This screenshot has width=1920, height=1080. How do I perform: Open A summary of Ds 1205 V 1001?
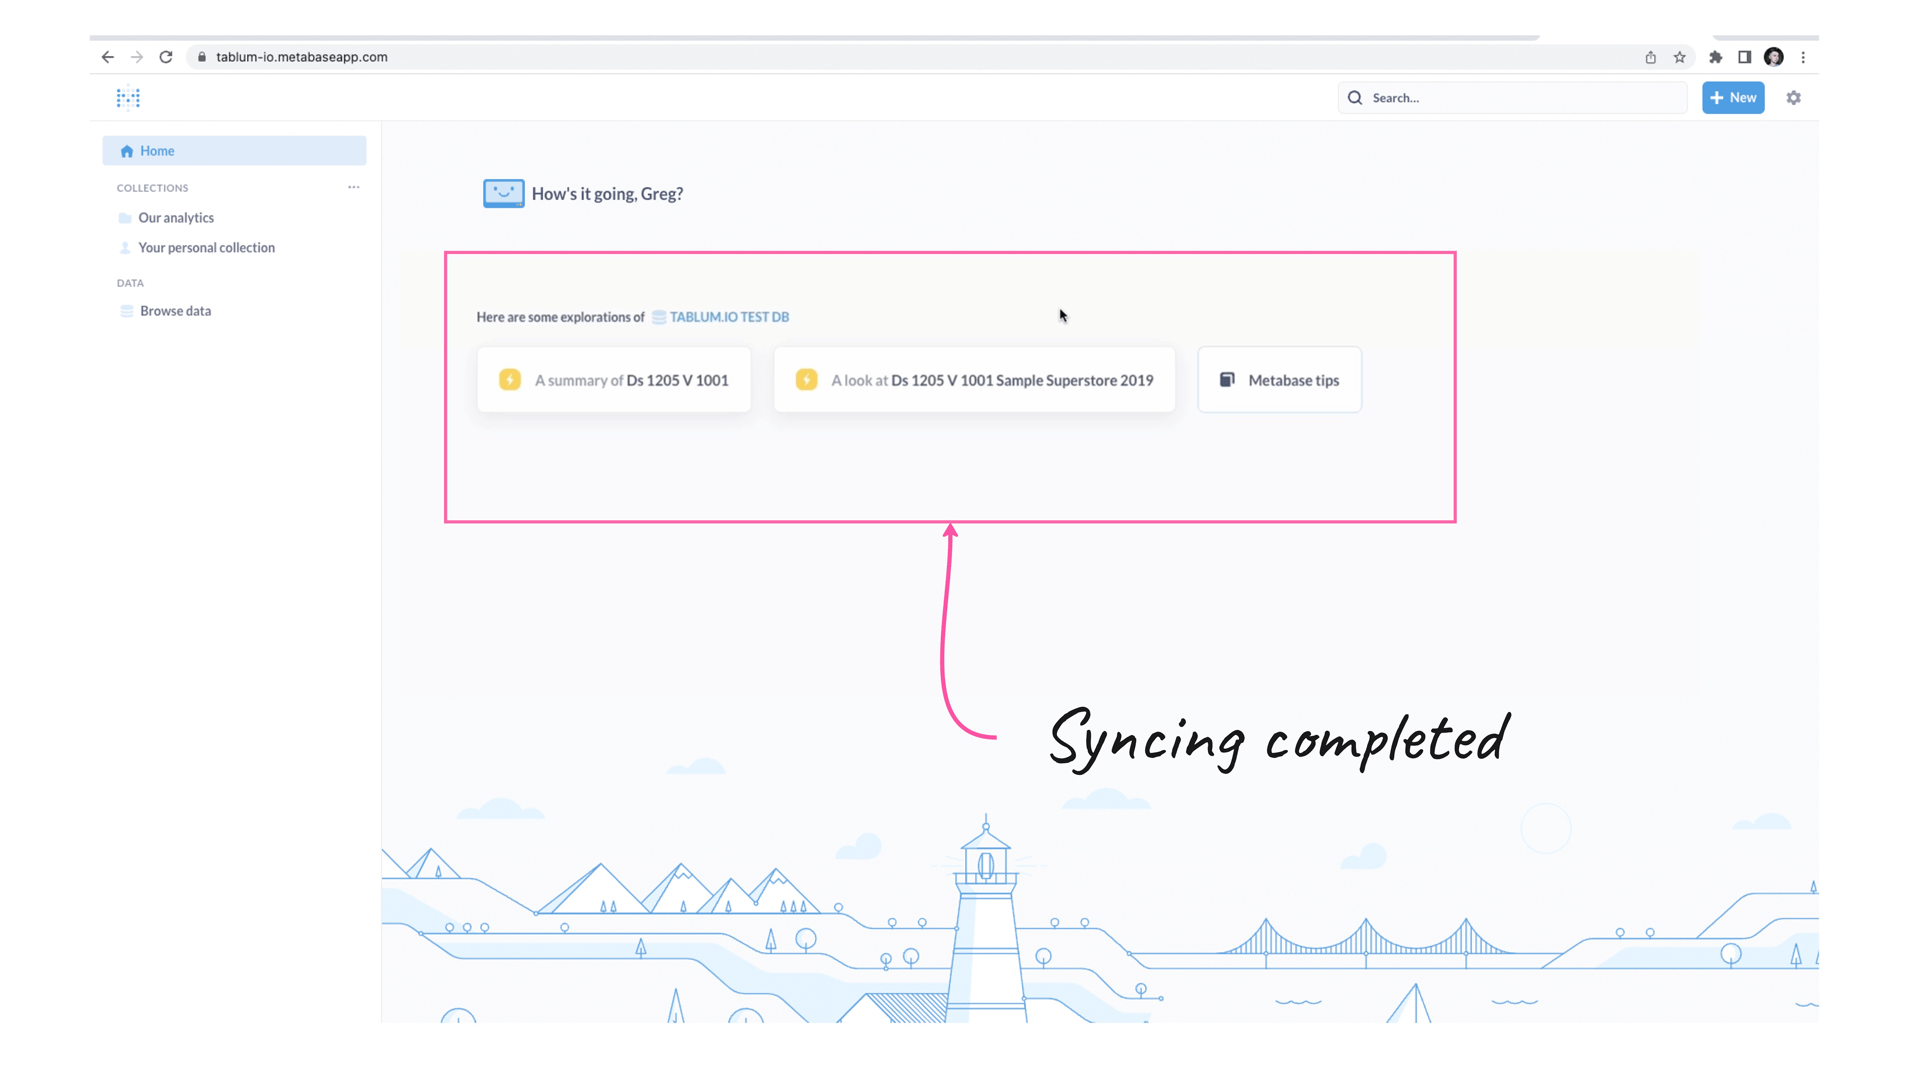click(614, 380)
